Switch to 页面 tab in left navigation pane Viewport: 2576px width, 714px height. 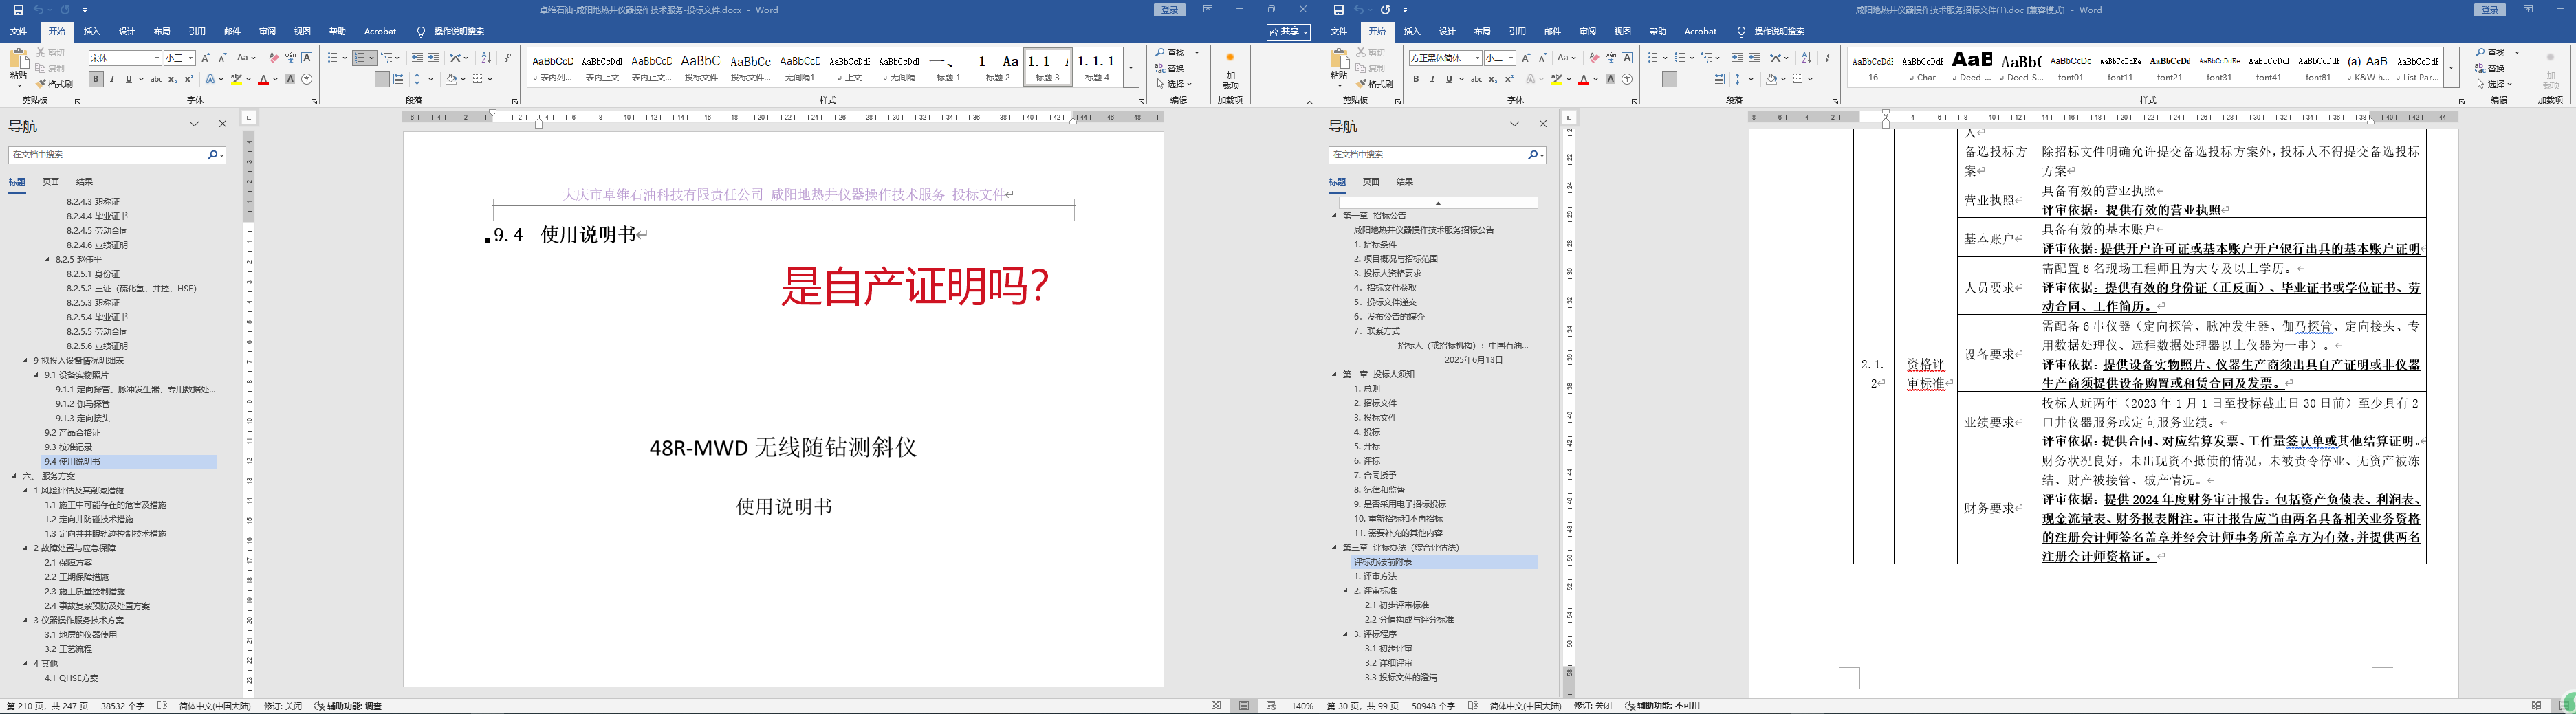(51, 182)
